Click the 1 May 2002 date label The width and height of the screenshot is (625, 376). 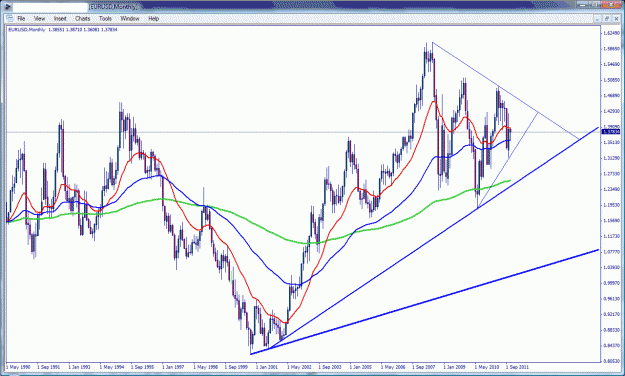point(299,366)
